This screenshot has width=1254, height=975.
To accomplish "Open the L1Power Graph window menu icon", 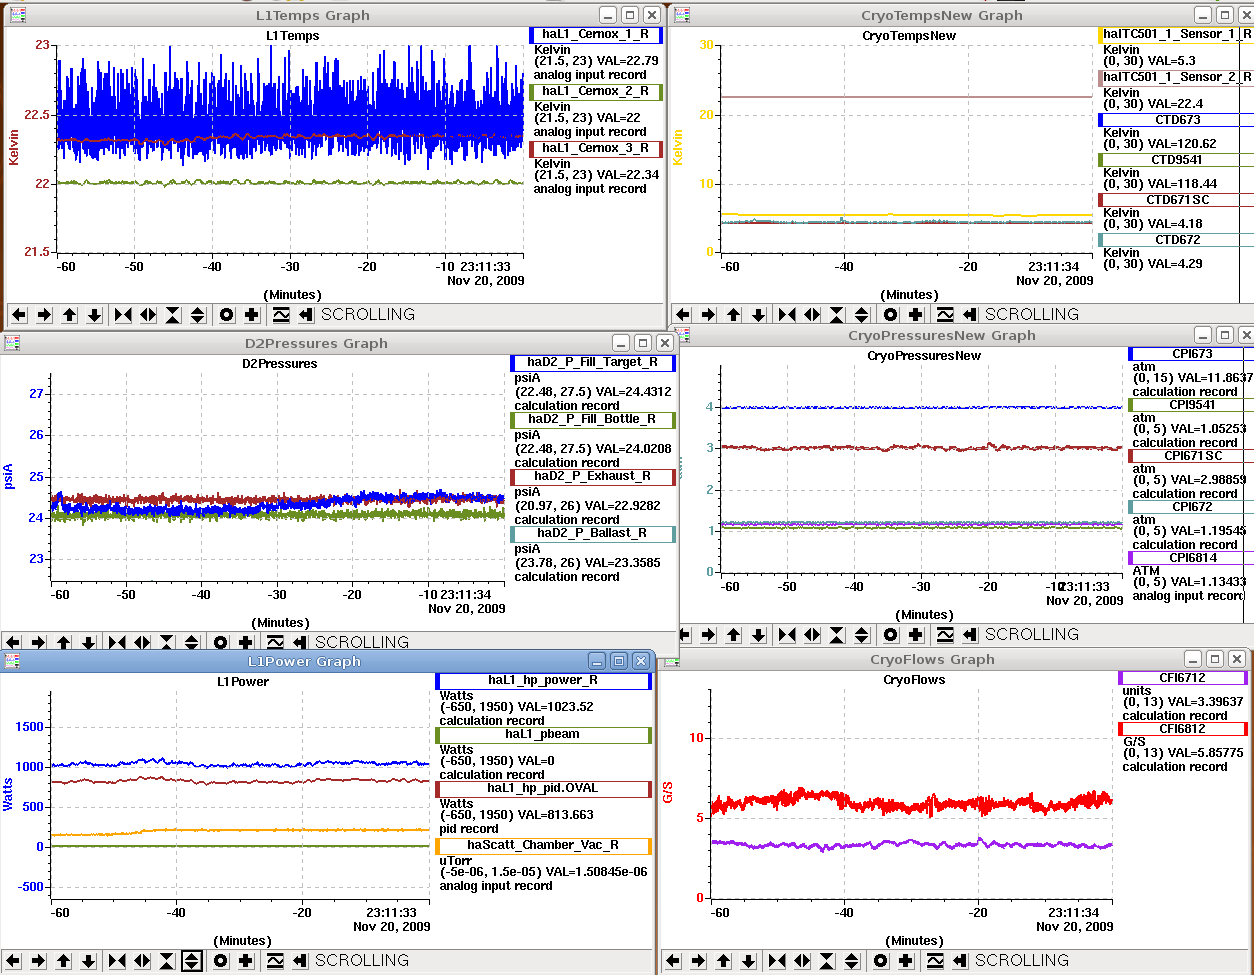I will click(11, 661).
